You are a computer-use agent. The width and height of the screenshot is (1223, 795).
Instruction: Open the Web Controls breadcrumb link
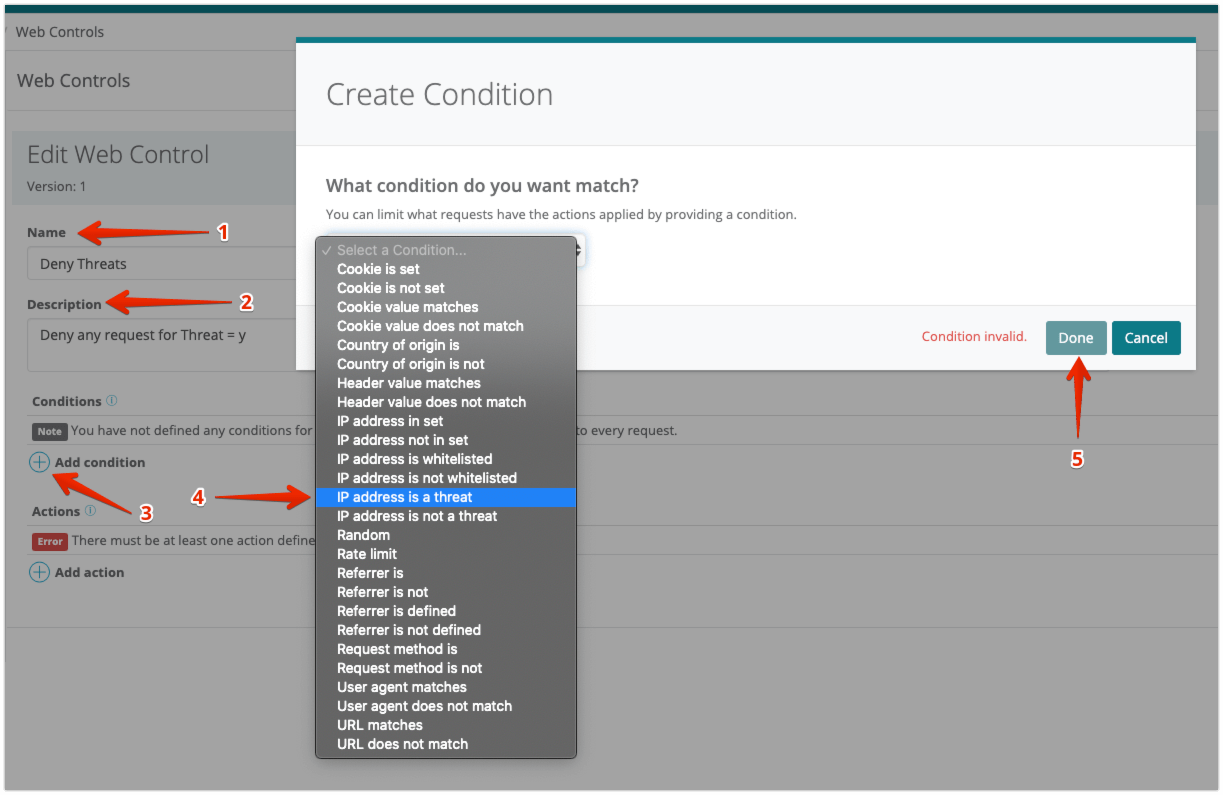coord(60,32)
